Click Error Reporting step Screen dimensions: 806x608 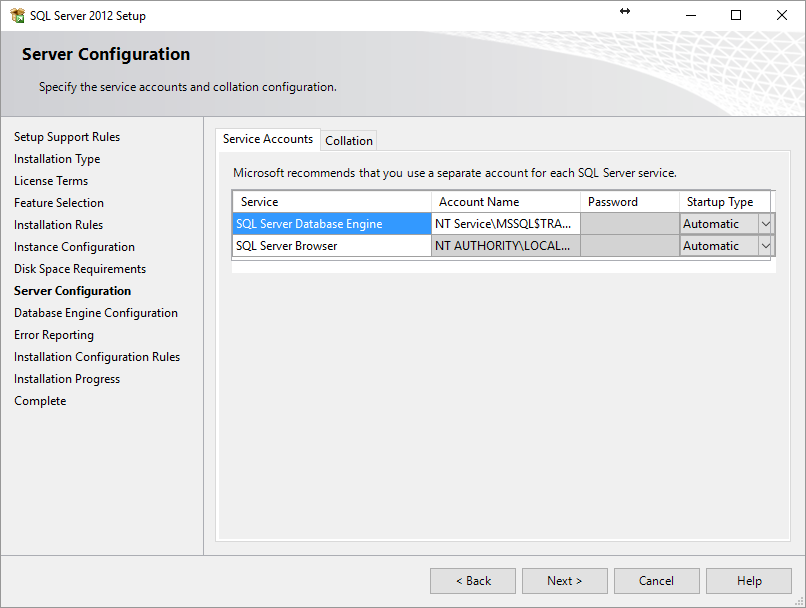54,335
